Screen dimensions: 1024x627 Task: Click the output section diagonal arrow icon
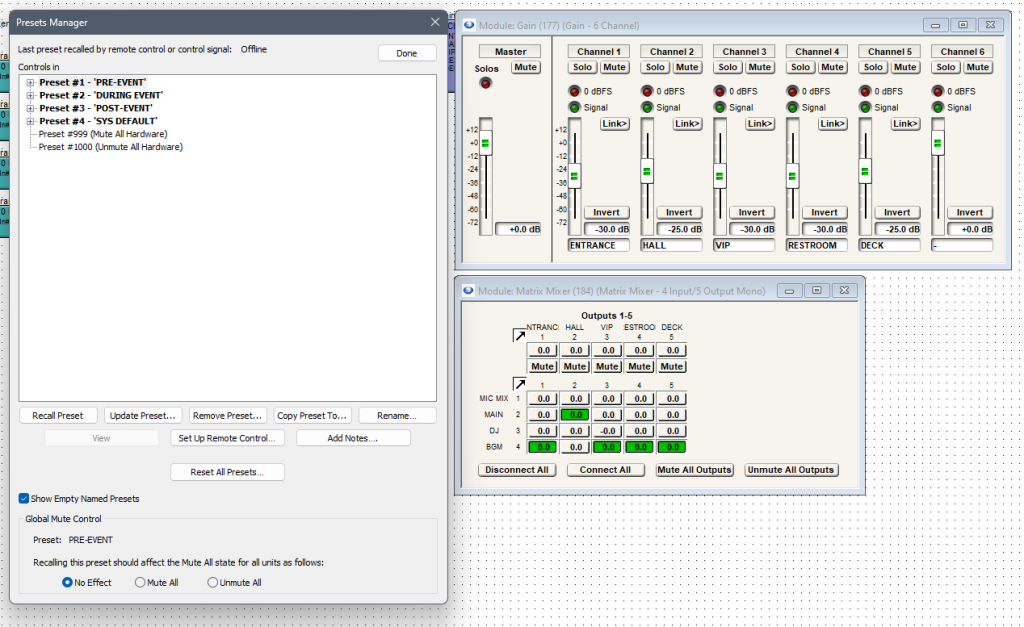[519, 336]
